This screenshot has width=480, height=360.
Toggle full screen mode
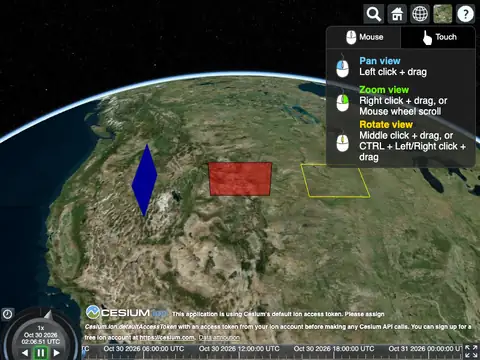coord(472,352)
